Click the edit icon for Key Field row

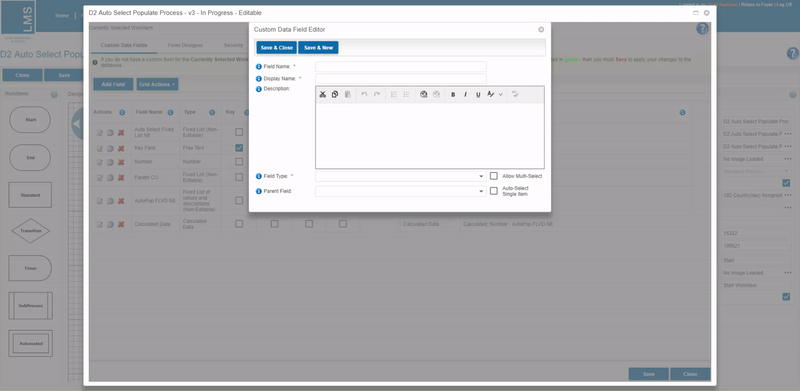pyautogui.click(x=100, y=149)
